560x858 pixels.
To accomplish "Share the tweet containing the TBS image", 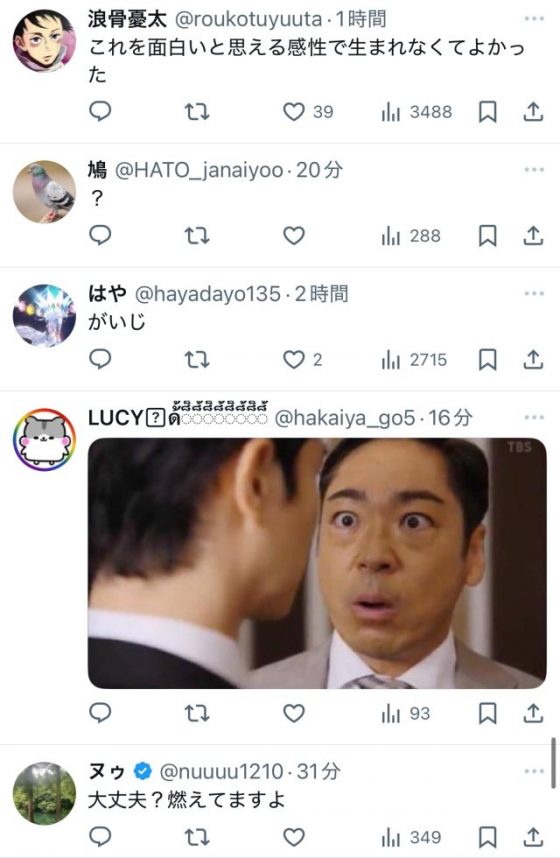I will click(533, 713).
